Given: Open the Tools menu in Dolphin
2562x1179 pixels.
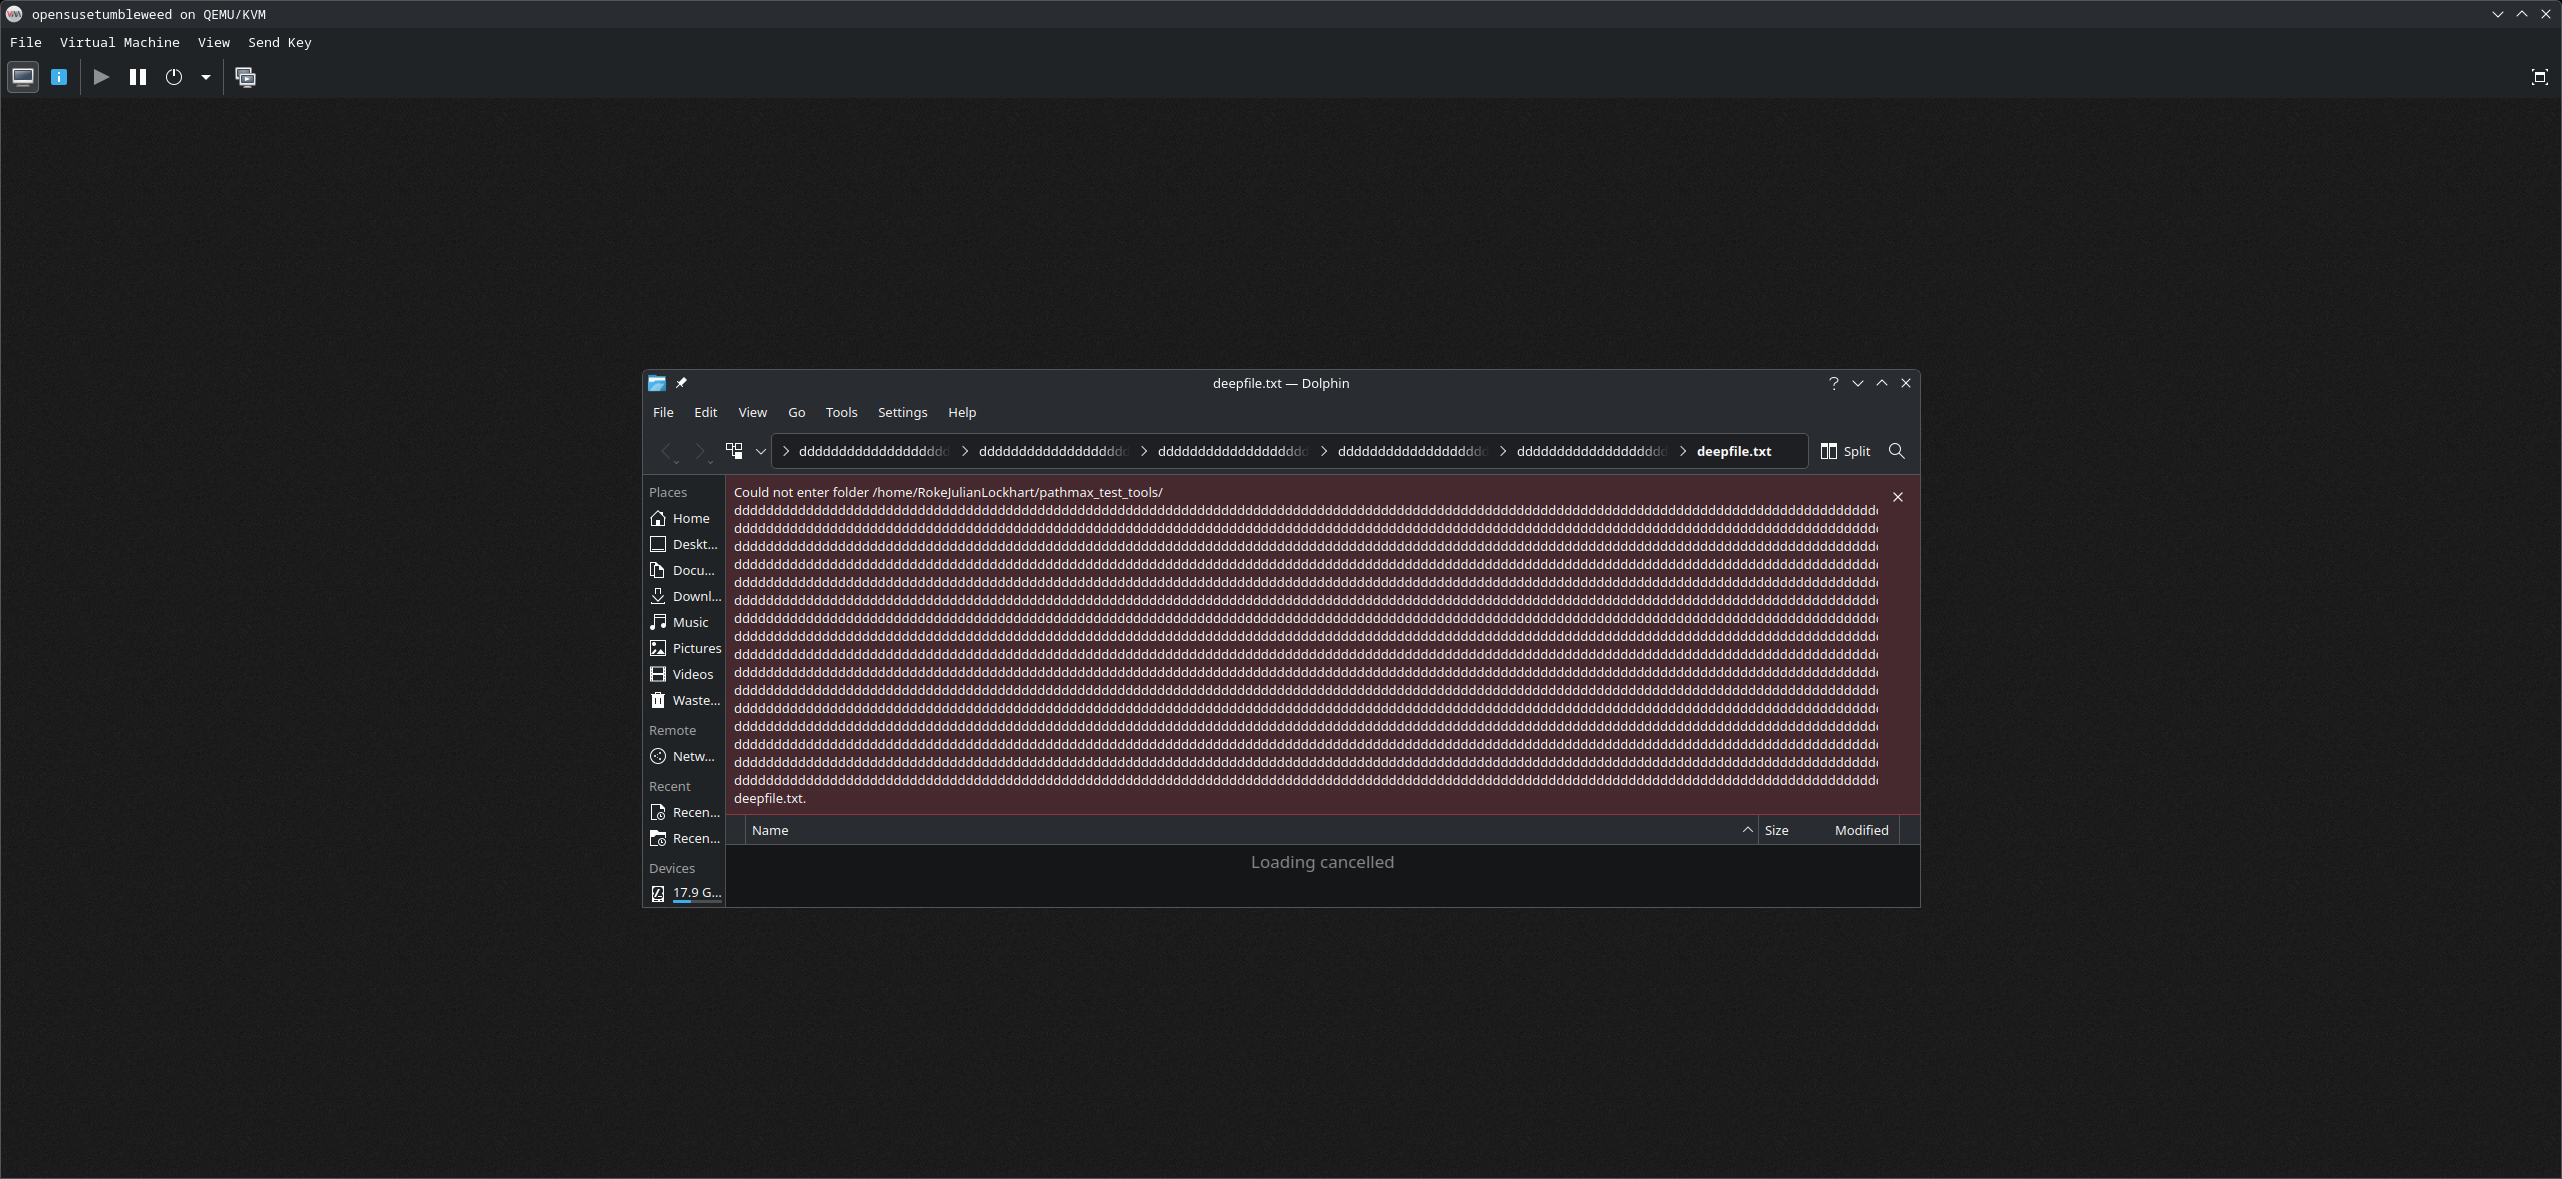Looking at the screenshot, I should [x=841, y=412].
